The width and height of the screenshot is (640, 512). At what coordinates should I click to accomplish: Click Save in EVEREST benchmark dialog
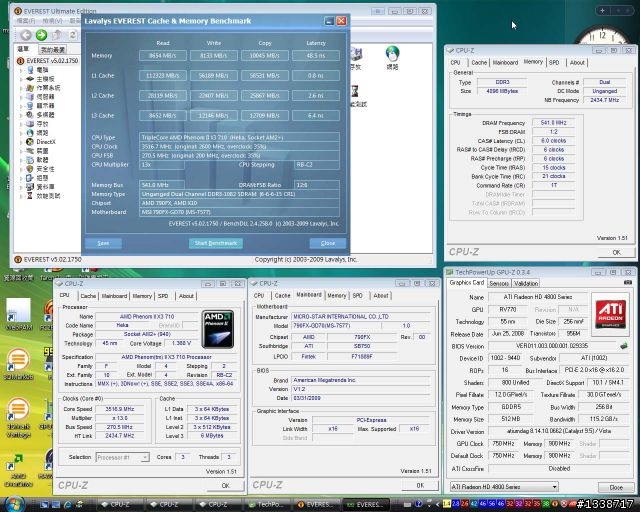103,243
